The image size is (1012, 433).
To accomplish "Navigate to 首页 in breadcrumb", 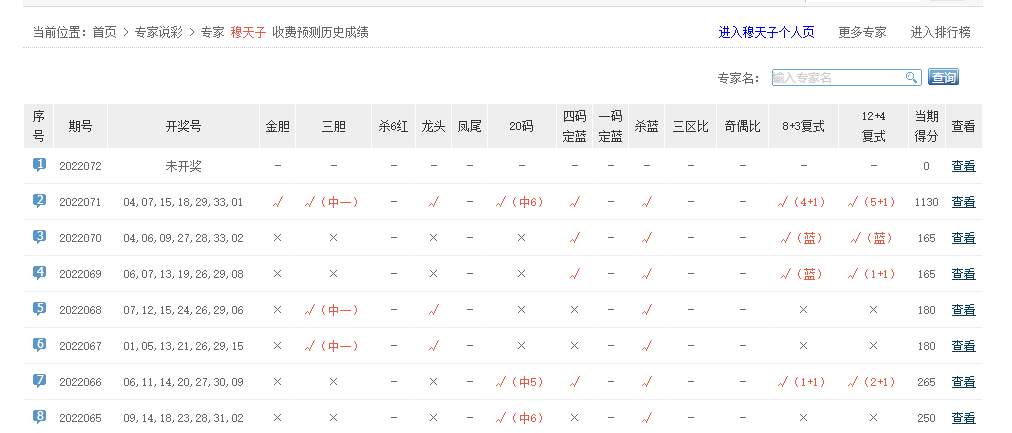I will click(x=104, y=32).
